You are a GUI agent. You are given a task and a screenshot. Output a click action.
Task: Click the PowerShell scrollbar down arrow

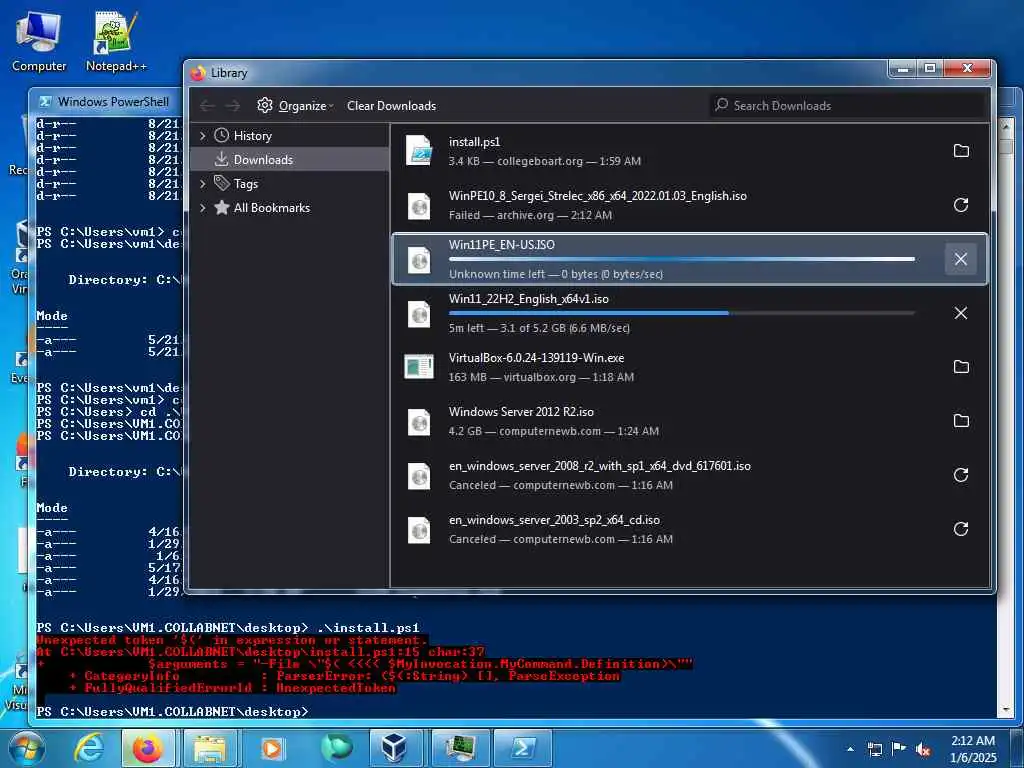[1006, 709]
